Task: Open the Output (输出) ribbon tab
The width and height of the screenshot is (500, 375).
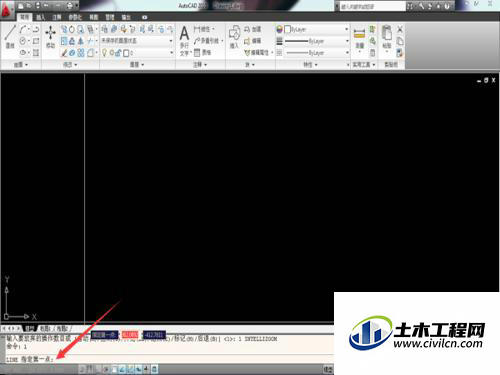Action: [126, 17]
